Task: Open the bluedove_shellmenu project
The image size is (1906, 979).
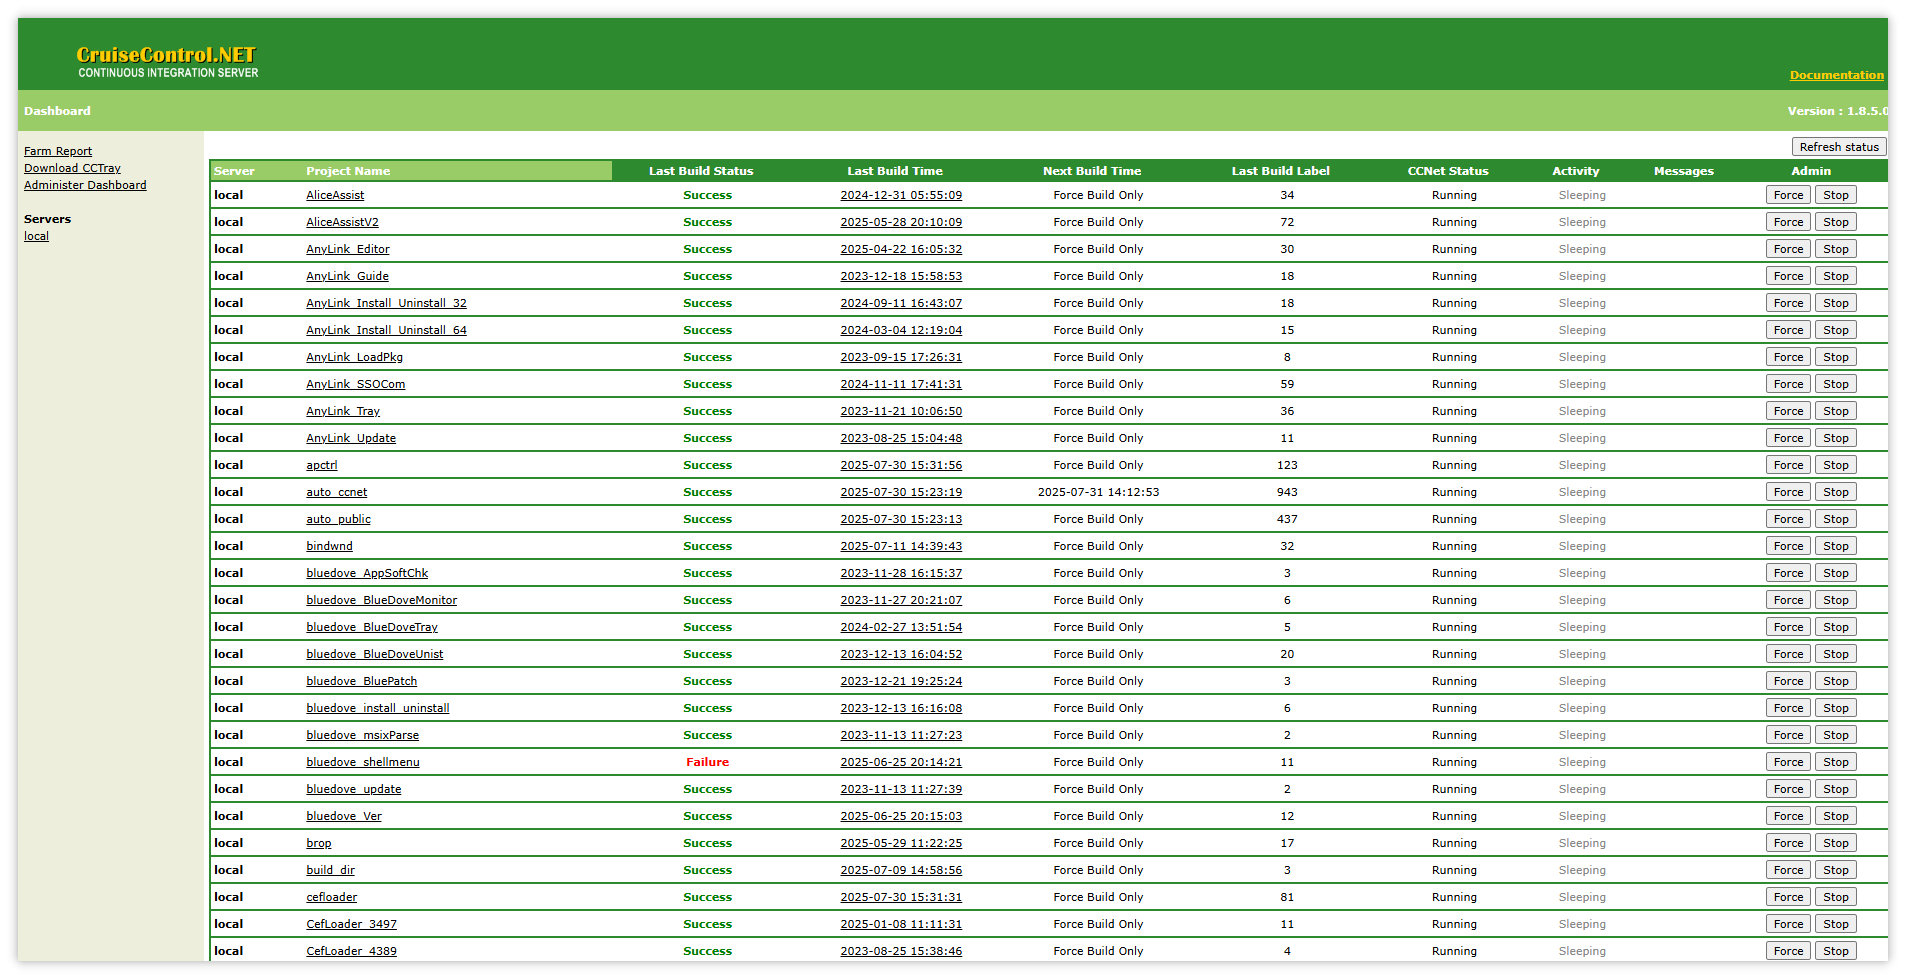Action: click(x=362, y=762)
